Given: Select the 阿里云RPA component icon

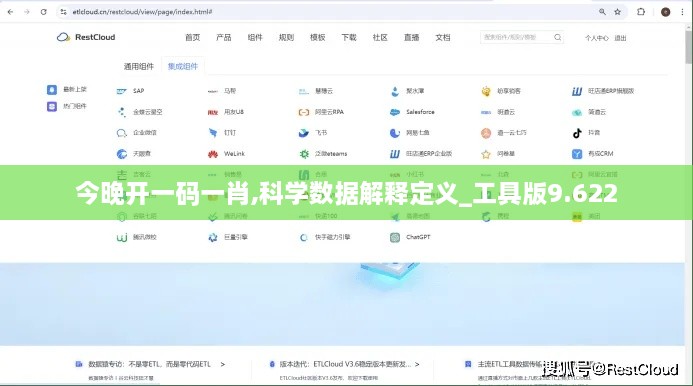Looking at the screenshot, I should [x=304, y=112].
